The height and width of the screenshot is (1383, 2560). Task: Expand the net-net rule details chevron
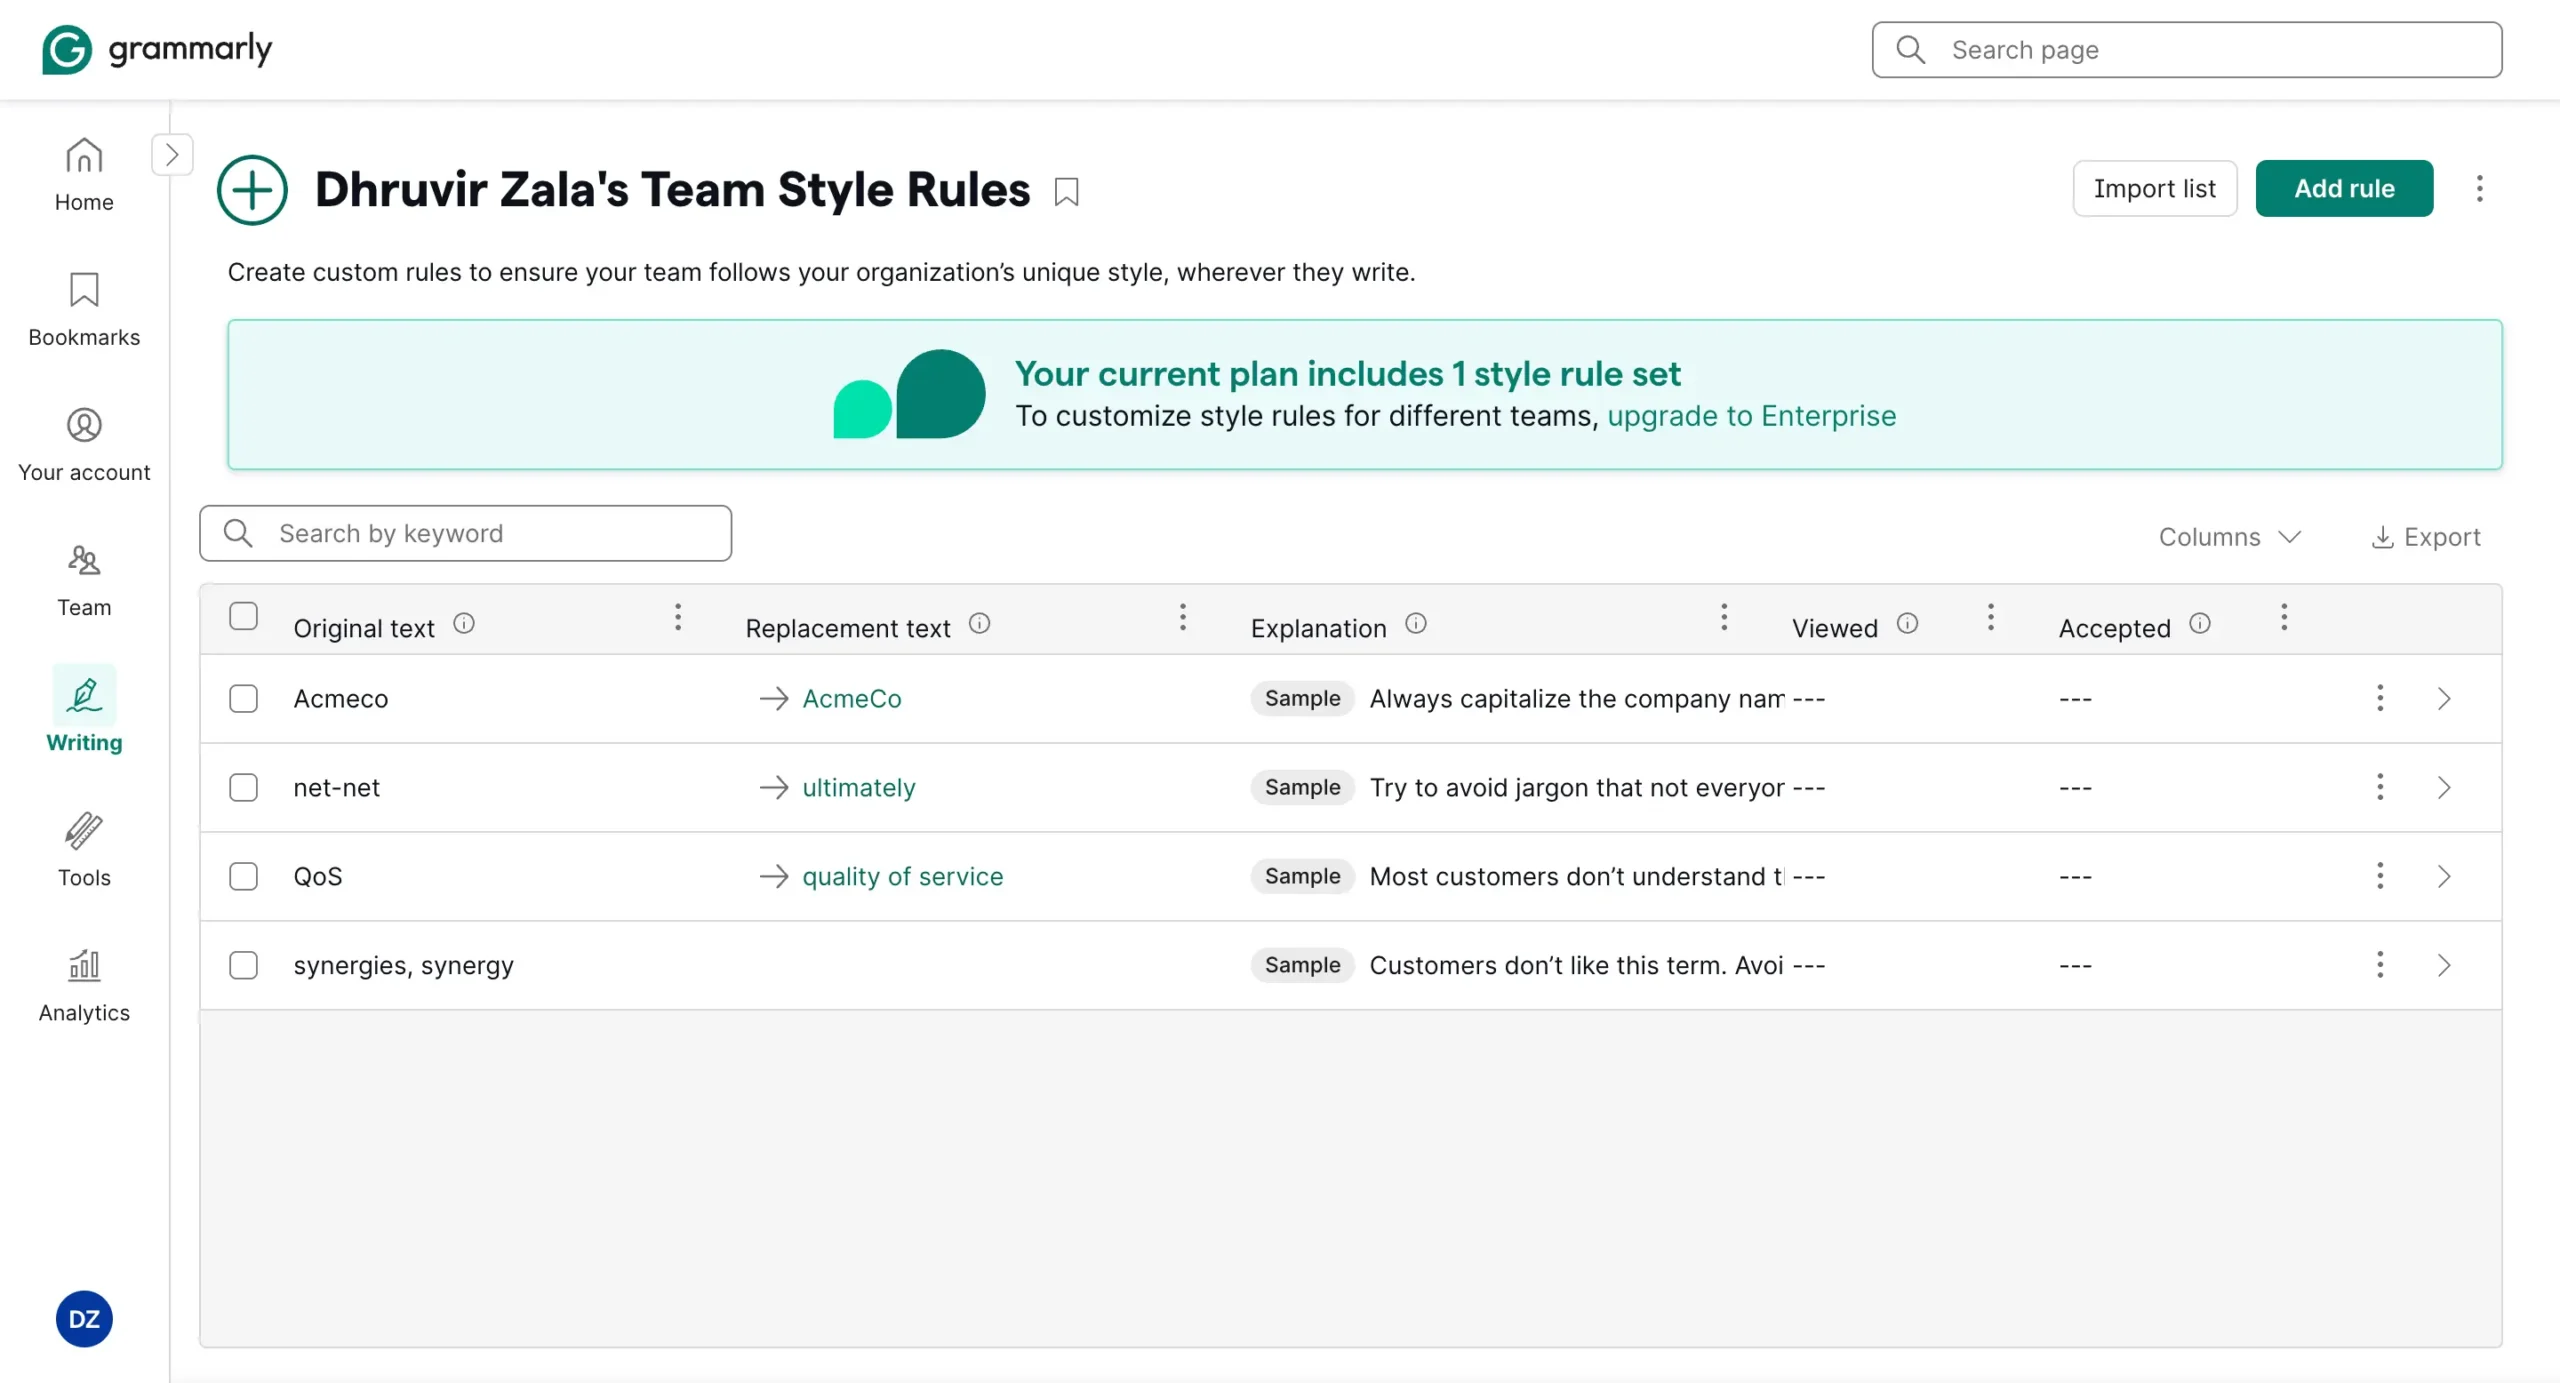point(2444,787)
